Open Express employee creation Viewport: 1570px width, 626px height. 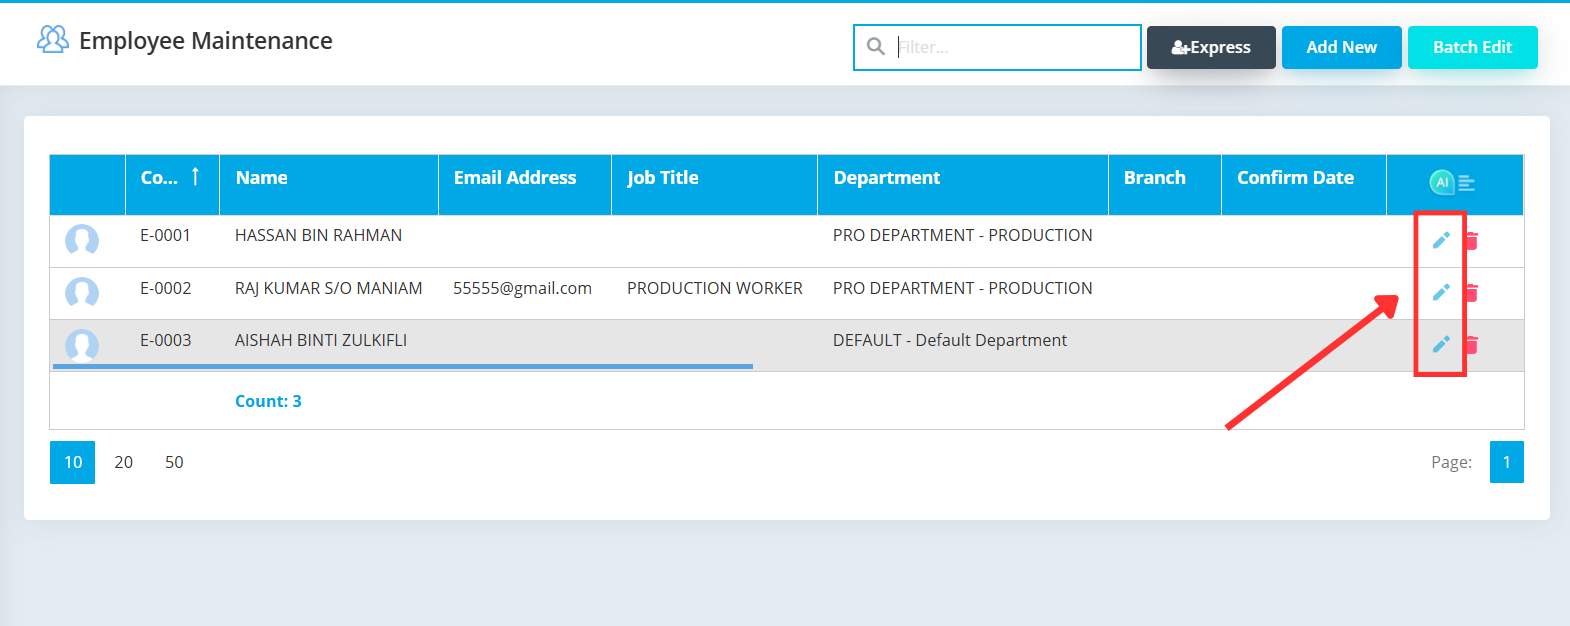coord(1211,47)
